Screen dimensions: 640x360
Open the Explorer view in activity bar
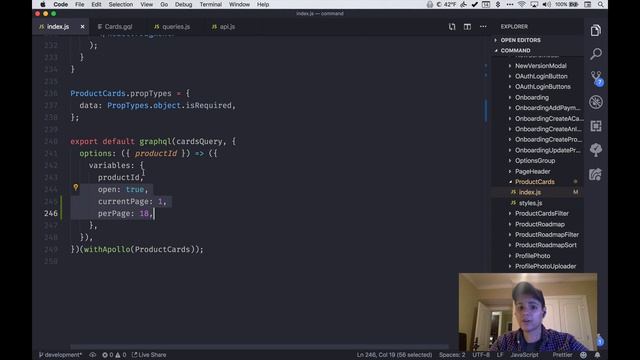click(x=596, y=31)
